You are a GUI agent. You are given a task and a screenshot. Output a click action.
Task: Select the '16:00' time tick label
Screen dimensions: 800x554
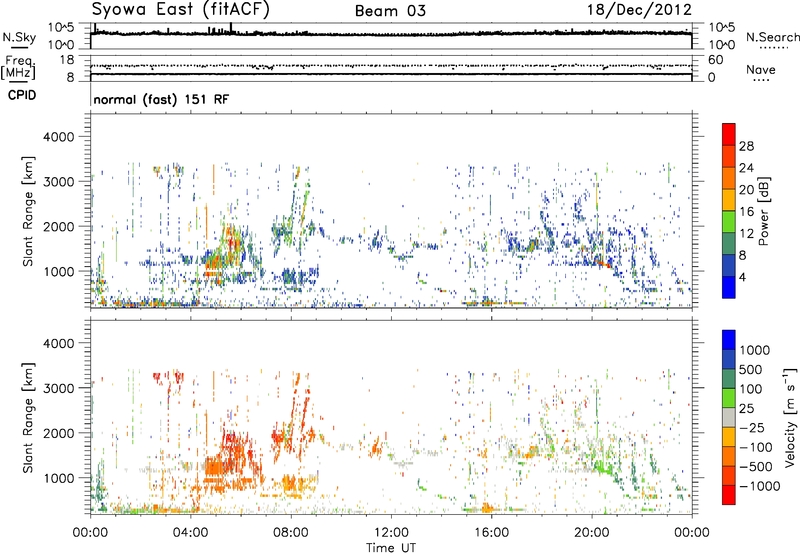[x=491, y=533]
